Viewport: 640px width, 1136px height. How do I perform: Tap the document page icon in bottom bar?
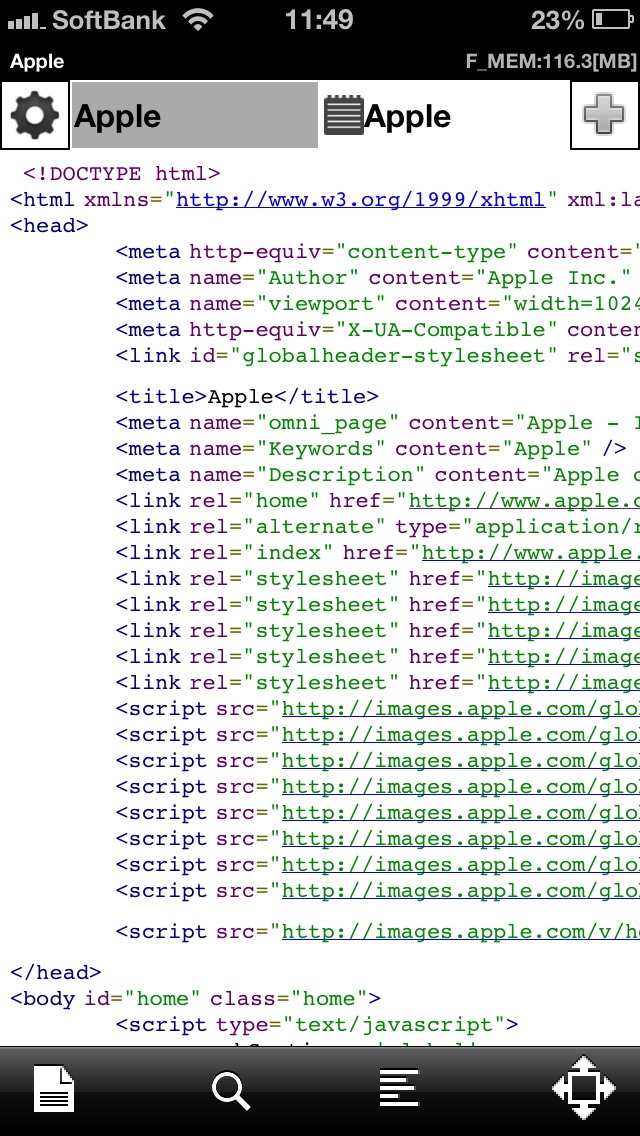pyautogui.click(x=54, y=1088)
